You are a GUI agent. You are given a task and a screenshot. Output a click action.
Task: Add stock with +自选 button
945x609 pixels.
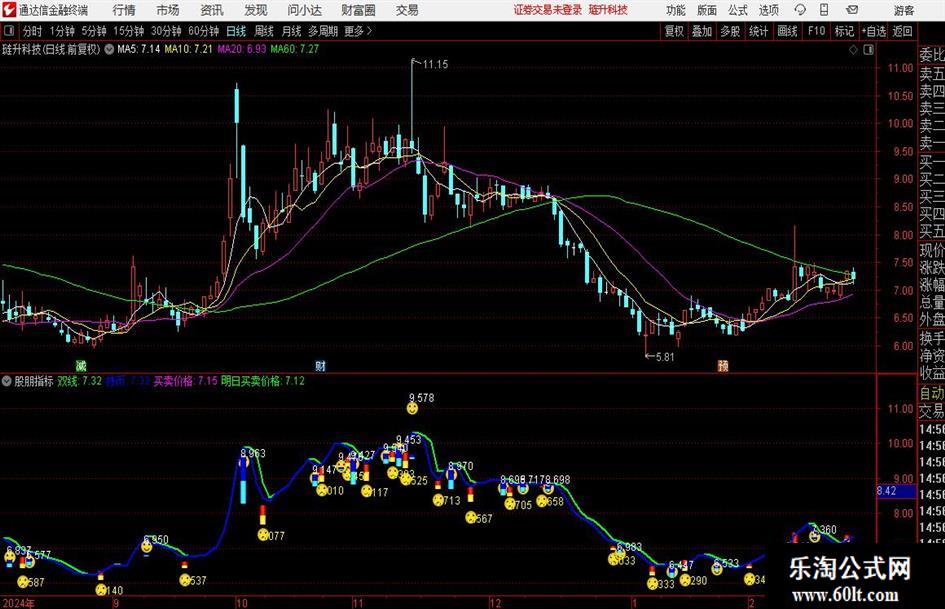click(874, 31)
